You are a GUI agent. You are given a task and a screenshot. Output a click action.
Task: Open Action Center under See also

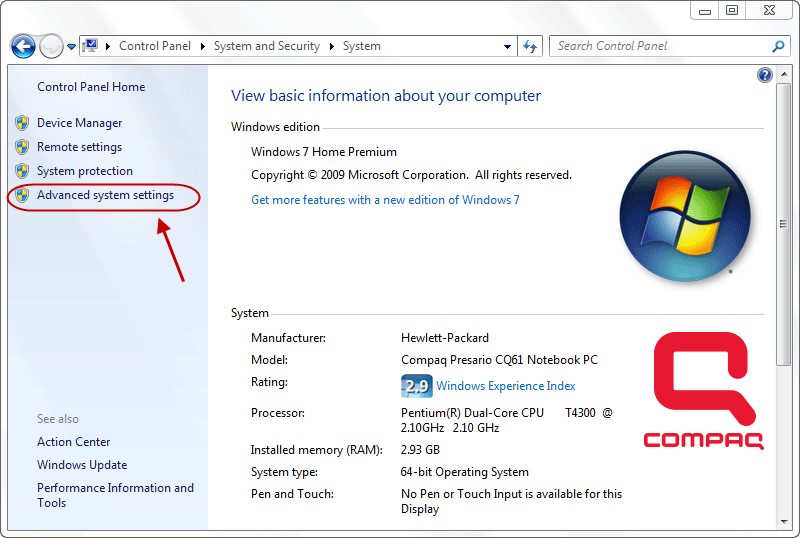(x=73, y=442)
